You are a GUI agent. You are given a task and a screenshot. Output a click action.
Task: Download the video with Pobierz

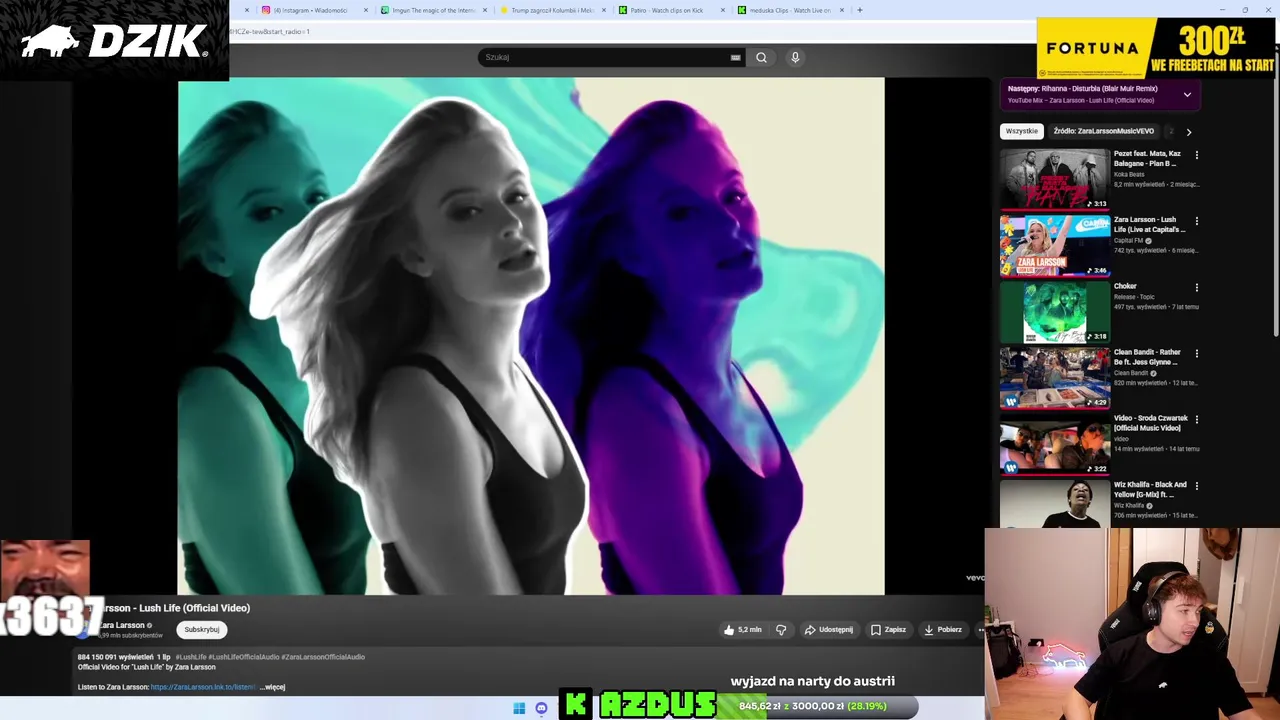click(943, 630)
